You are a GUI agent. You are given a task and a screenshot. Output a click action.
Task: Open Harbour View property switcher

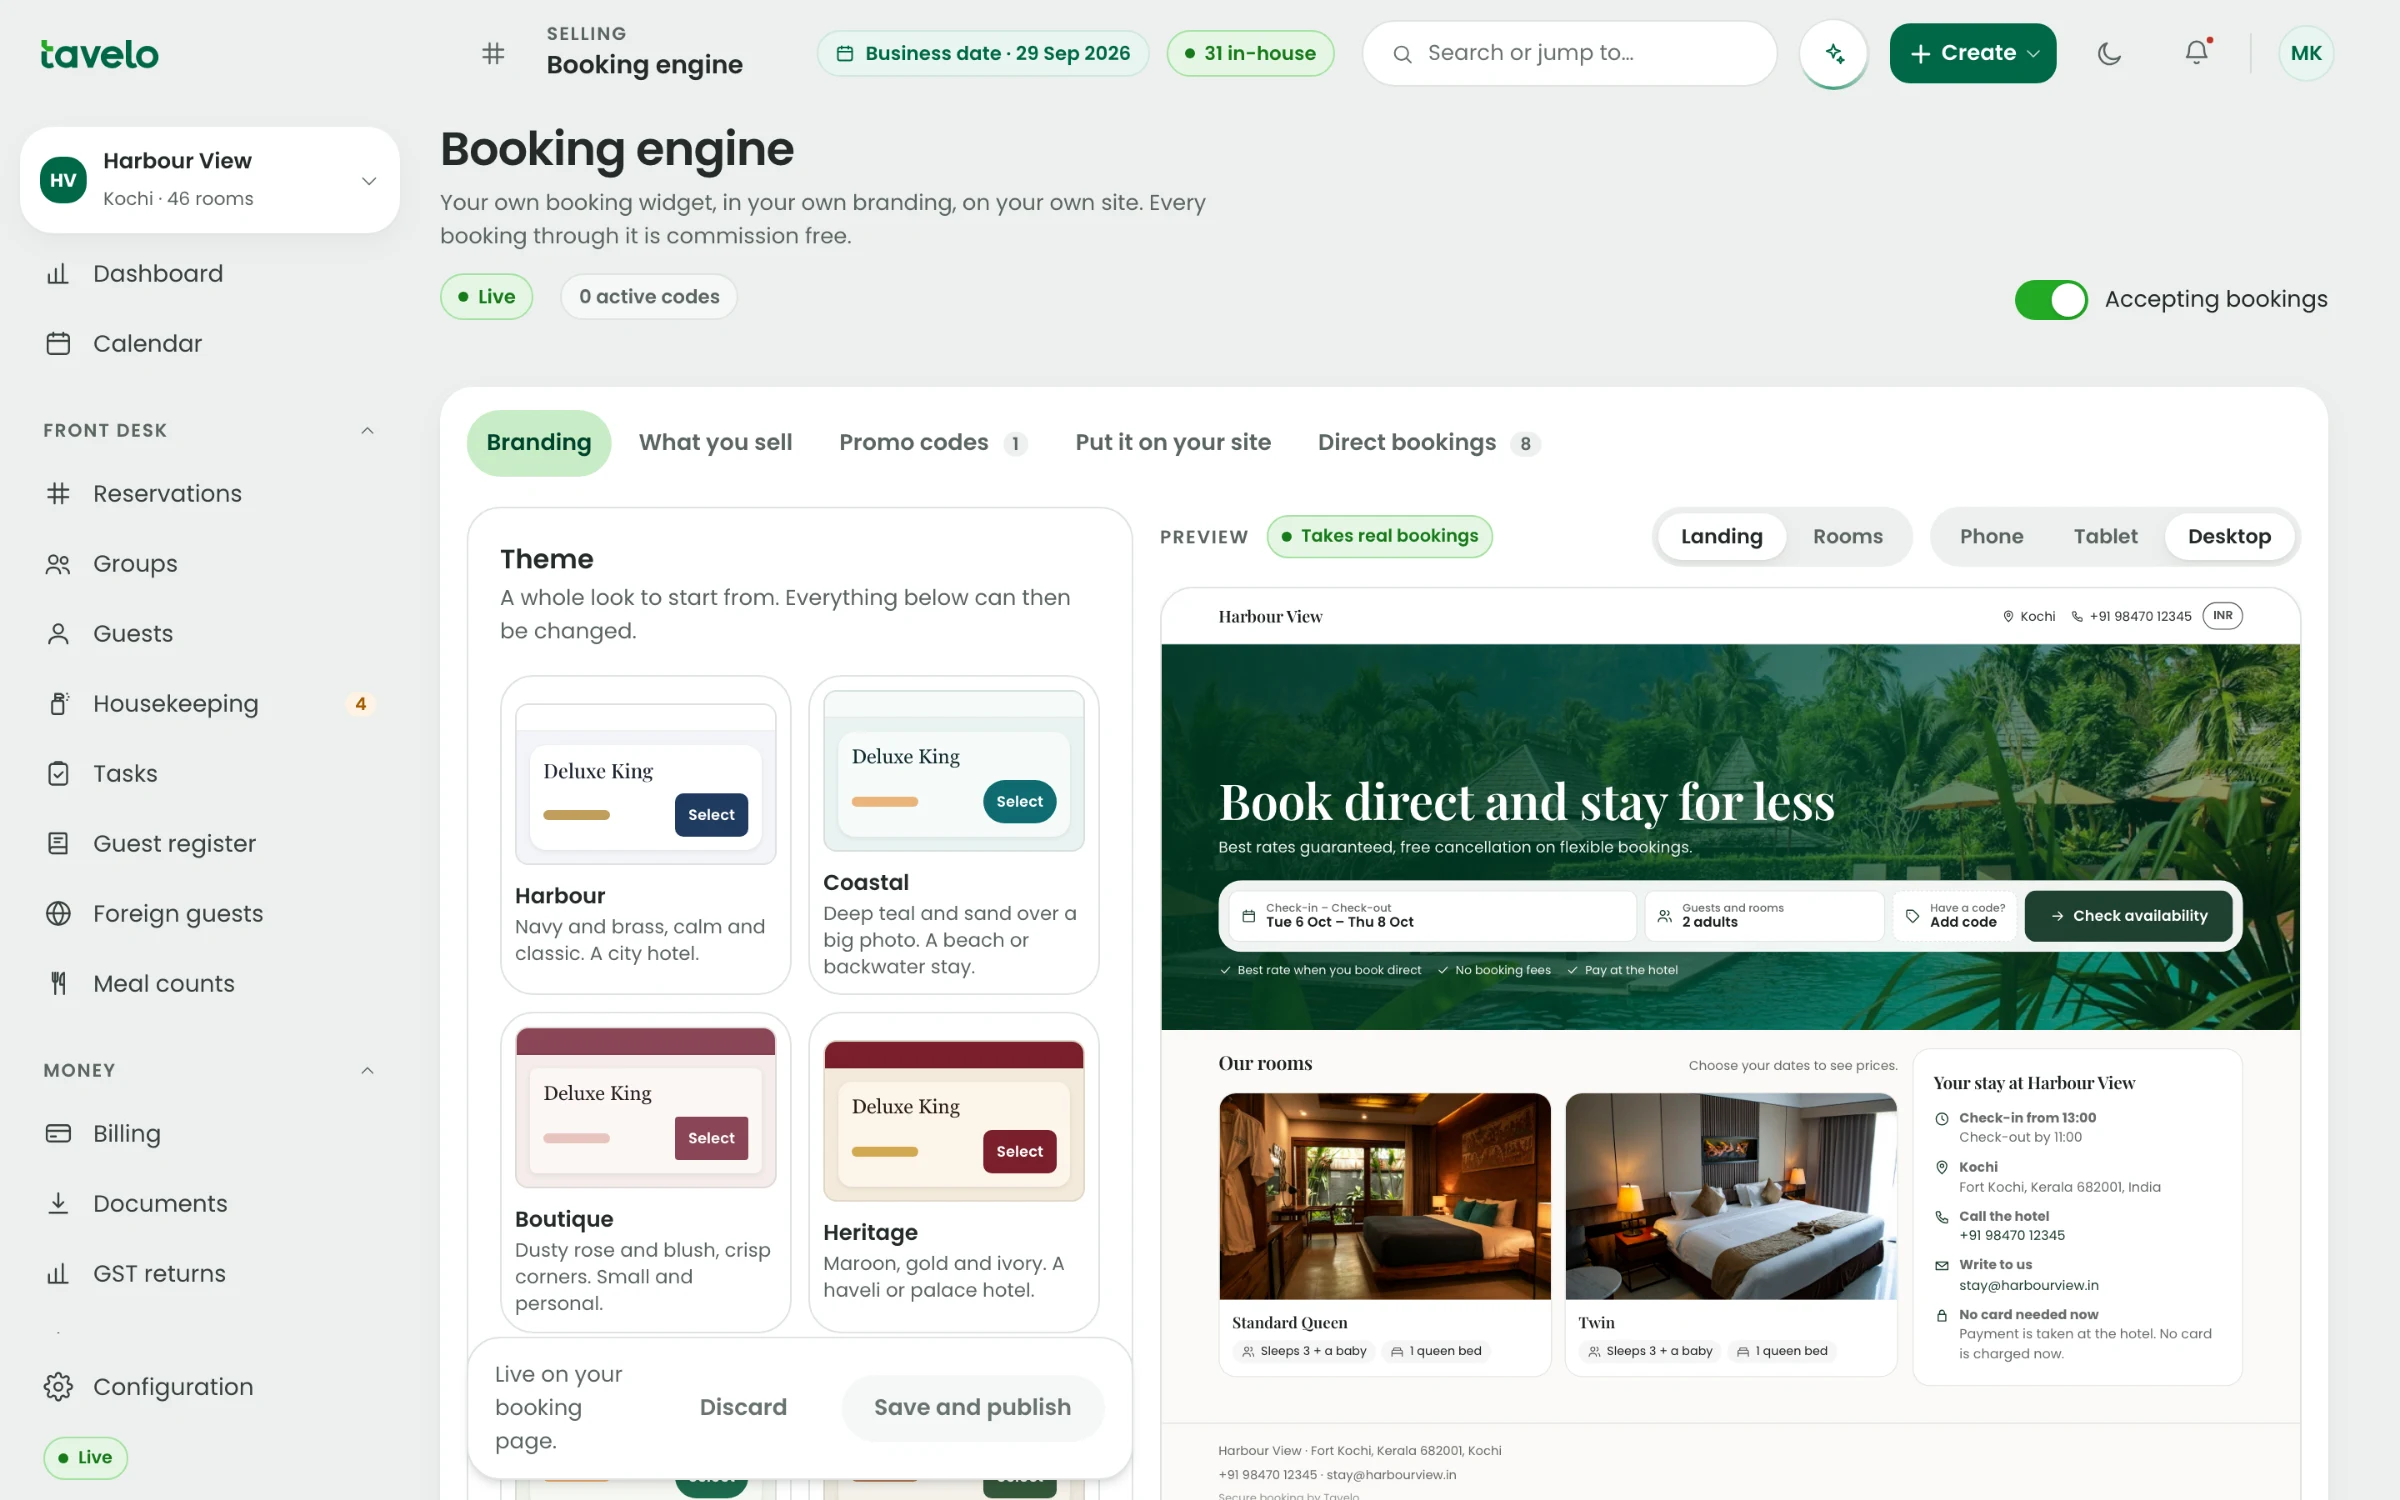coord(210,180)
